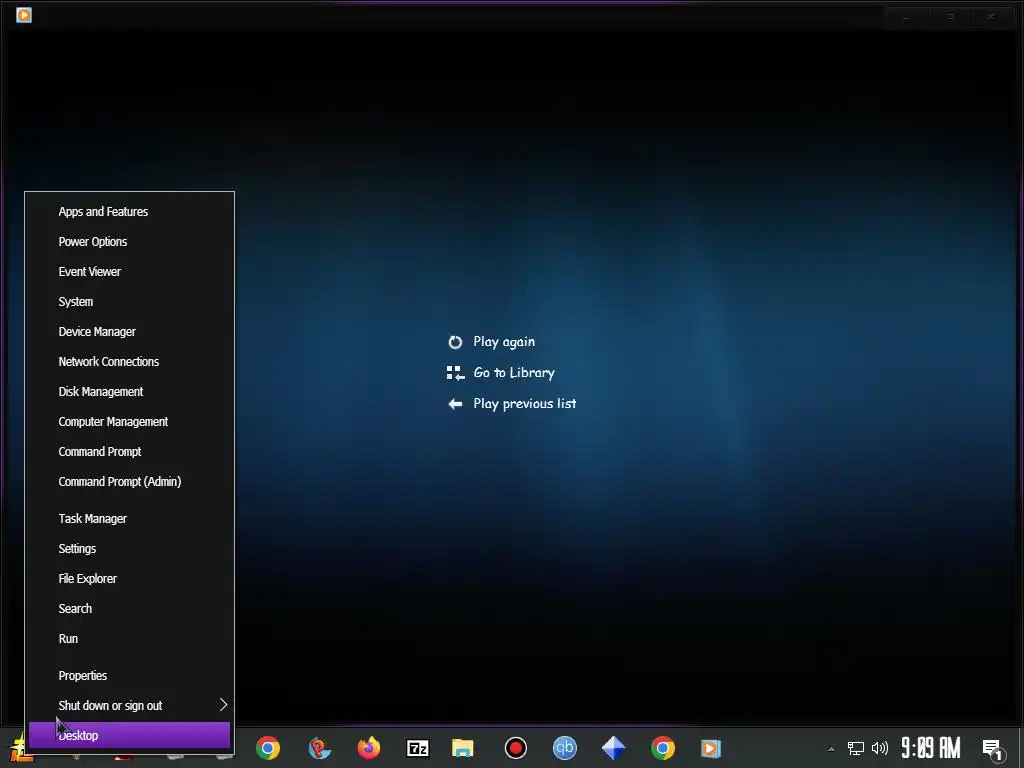Open File Explorer folder icon on taskbar
Image resolution: width=1024 pixels, height=768 pixels.
(x=463, y=748)
